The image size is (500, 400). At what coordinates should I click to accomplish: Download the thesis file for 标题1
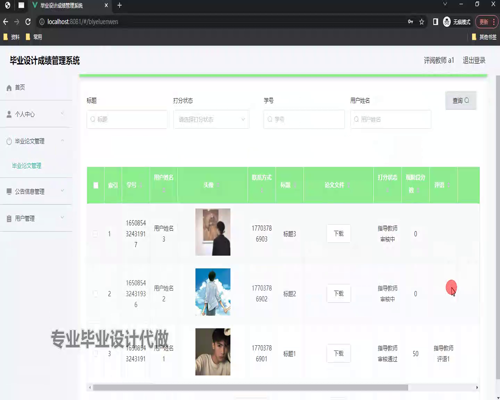tap(339, 353)
